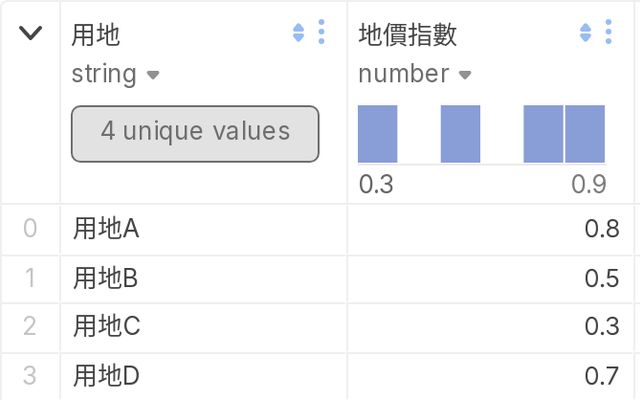The width and height of the screenshot is (640, 400).
Task: Click the 4 unique values button
Action: 195,133
